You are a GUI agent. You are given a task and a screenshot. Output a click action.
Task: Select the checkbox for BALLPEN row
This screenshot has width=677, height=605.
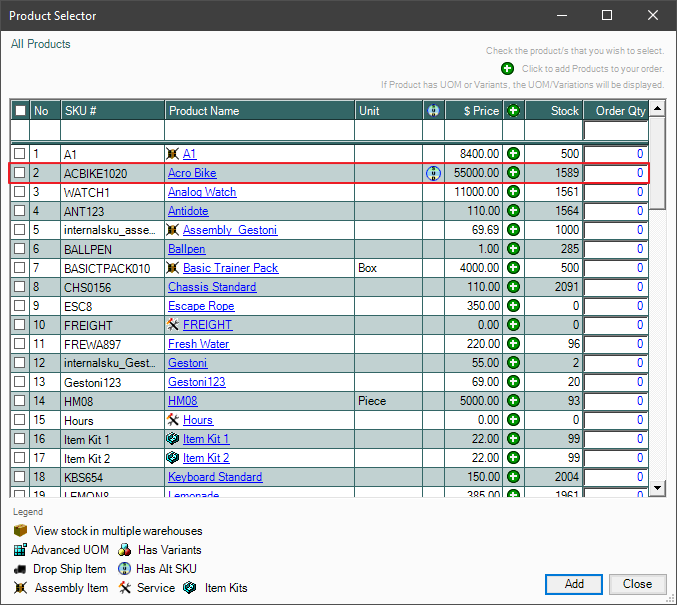click(20, 249)
